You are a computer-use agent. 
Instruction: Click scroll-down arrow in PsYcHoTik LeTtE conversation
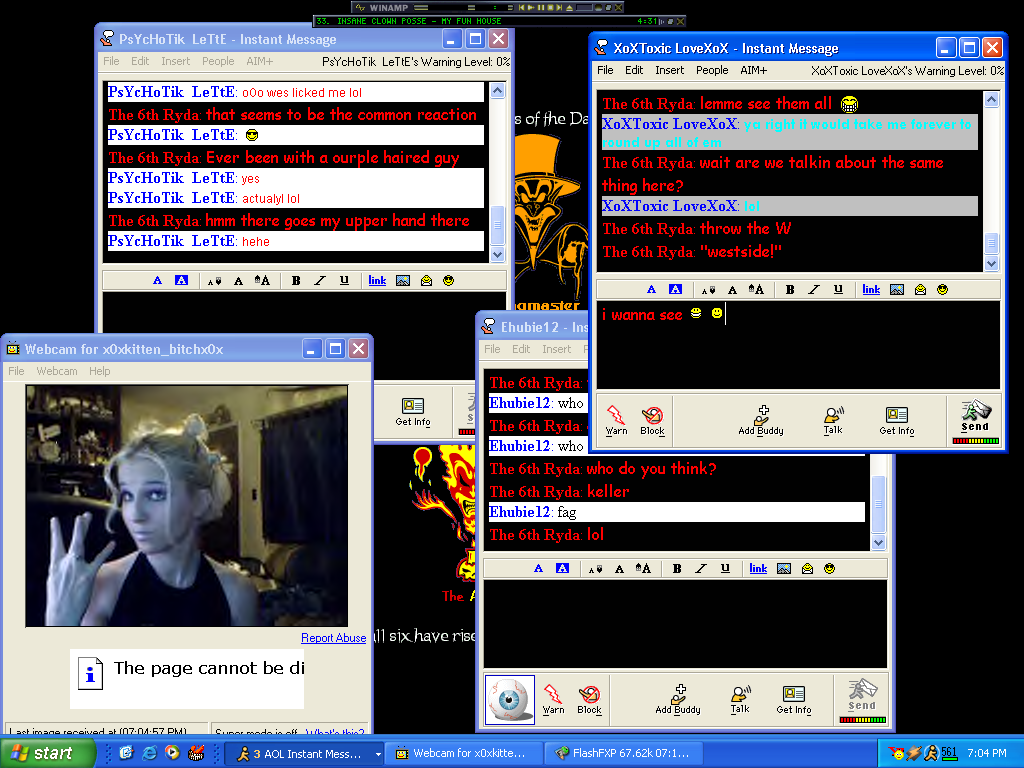point(497,255)
